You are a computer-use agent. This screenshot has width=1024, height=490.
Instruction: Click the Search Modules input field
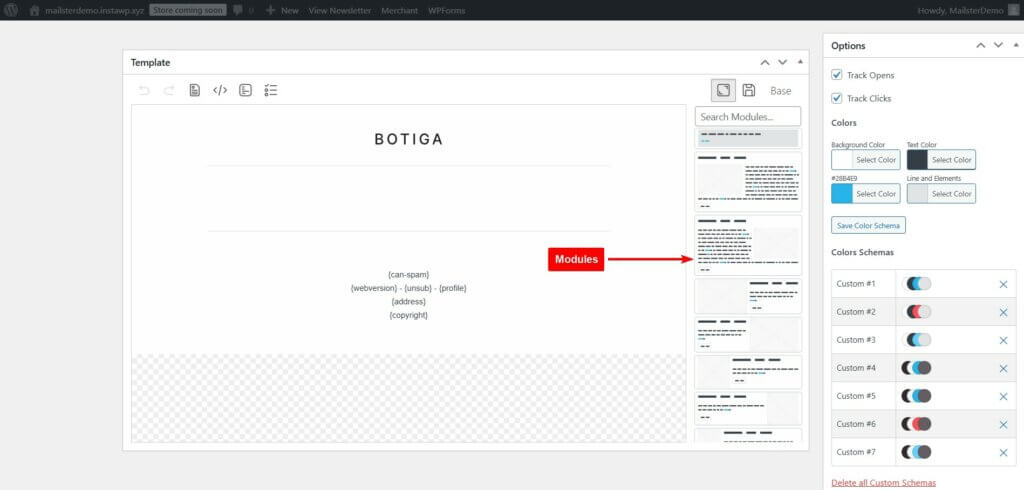point(747,117)
